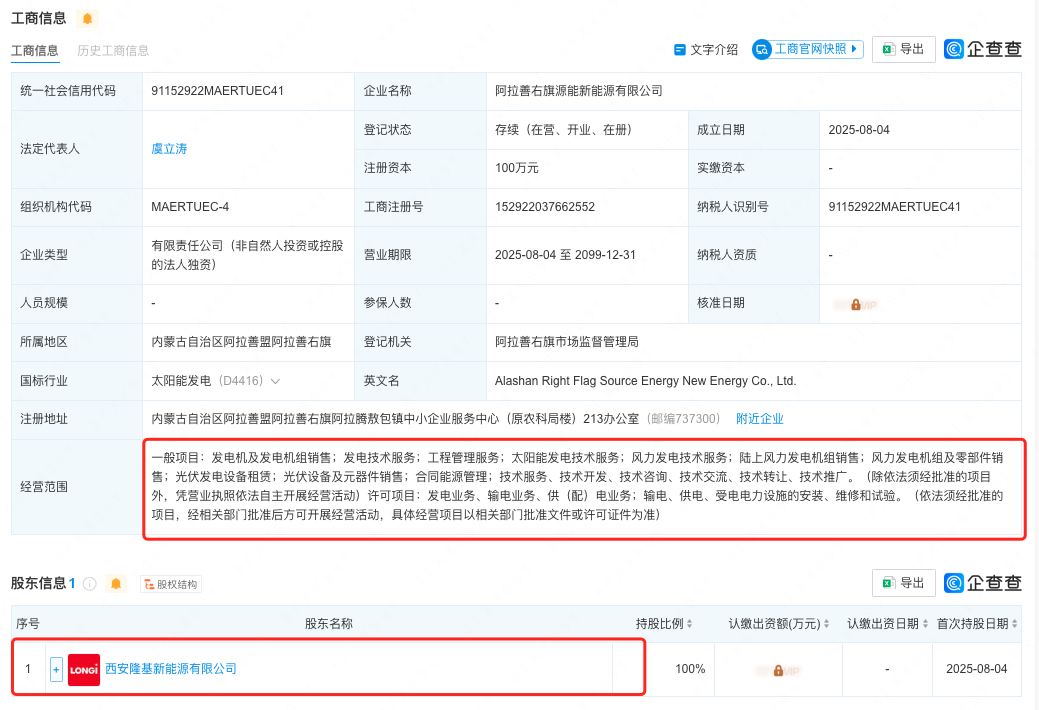Click the 企查查 logo beside 工商信息 export
This screenshot has height=710, width=1039.
pyautogui.click(x=983, y=49)
